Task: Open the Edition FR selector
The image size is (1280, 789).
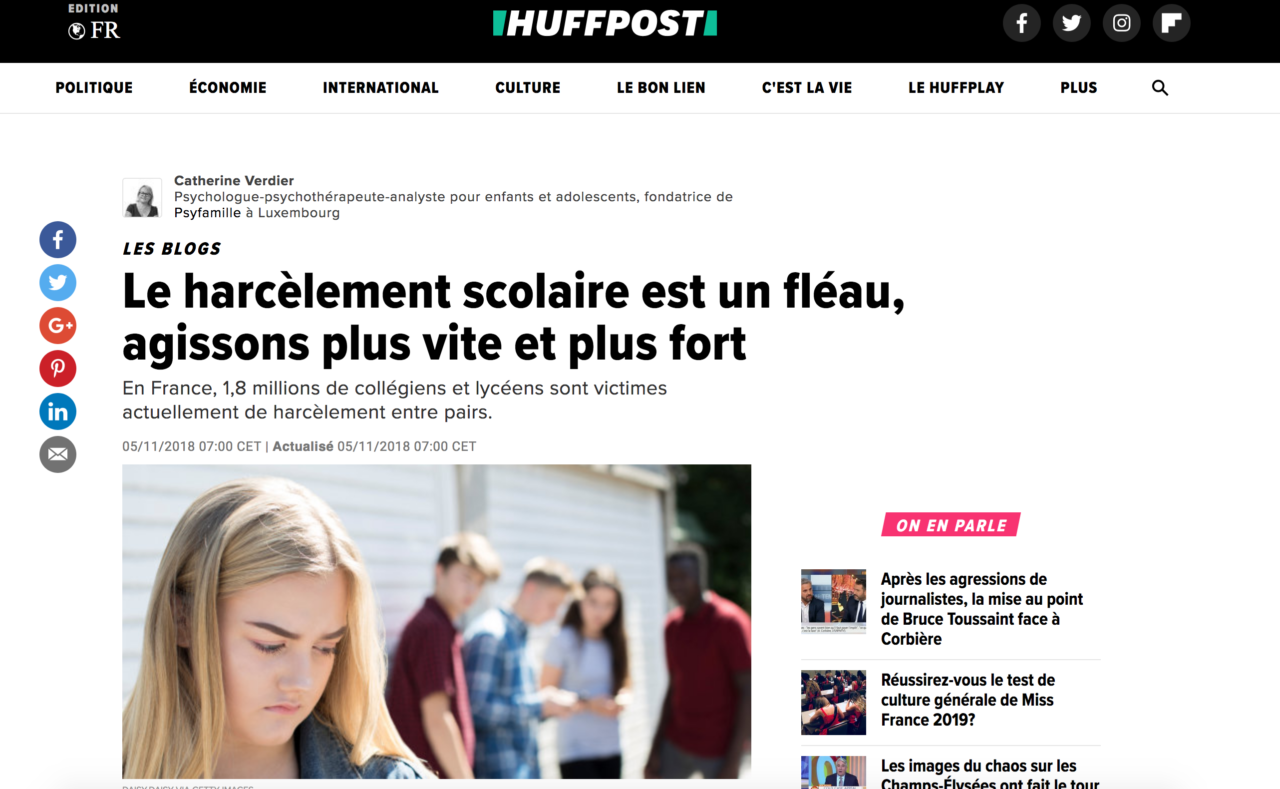Action: click(x=94, y=23)
